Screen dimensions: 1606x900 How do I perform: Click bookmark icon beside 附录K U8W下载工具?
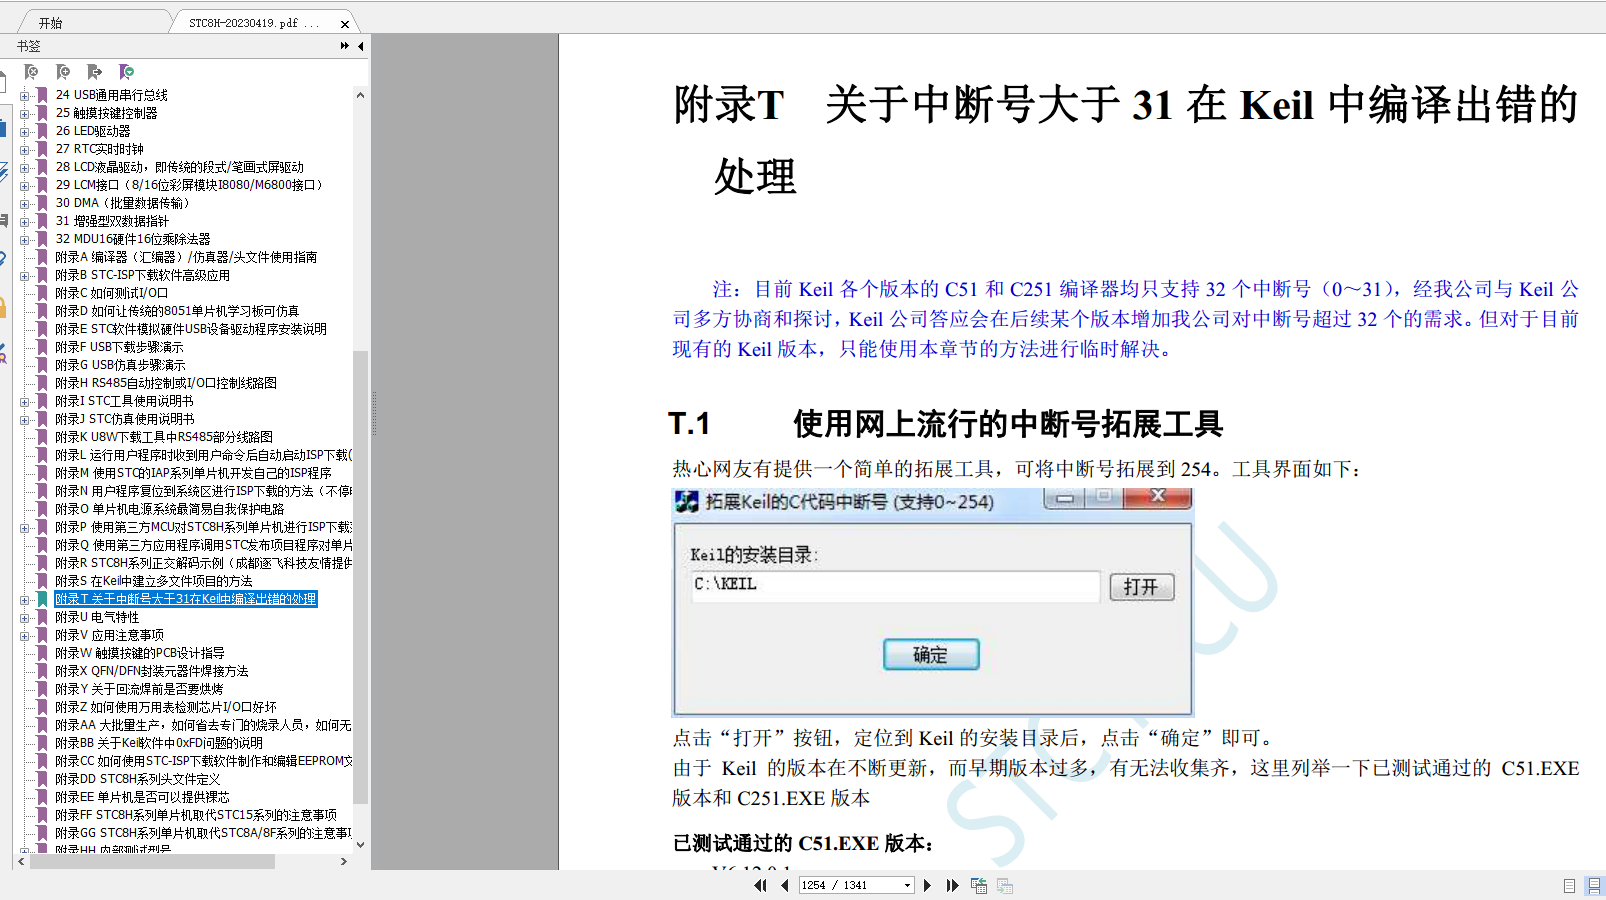pos(42,437)
